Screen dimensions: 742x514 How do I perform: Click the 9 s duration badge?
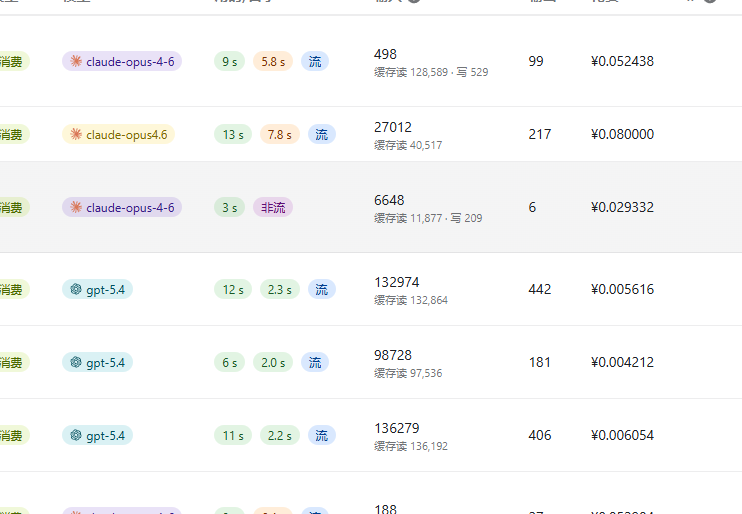pyautogui.click(x=230, y=62)
